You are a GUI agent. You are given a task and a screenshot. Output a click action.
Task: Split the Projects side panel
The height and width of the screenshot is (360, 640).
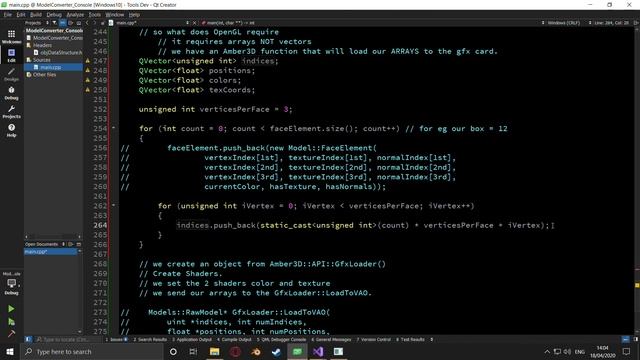tap(71, 23)
